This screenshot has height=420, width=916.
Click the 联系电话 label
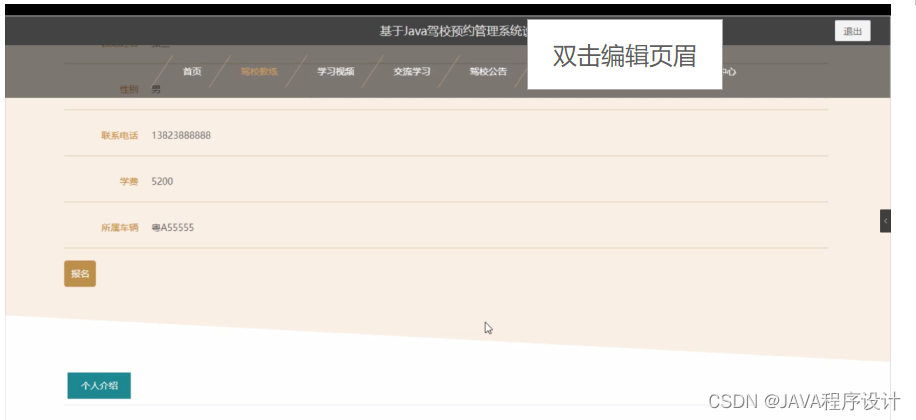(x=120, y=136)
